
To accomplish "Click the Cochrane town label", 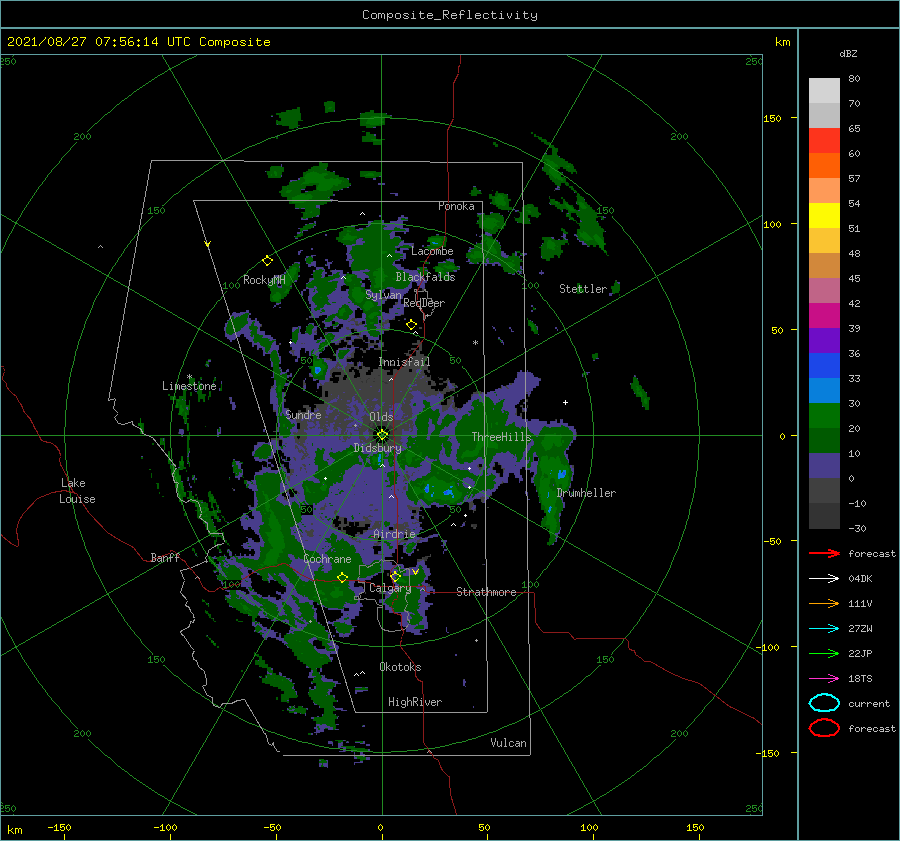I will (x=327, y=559).
